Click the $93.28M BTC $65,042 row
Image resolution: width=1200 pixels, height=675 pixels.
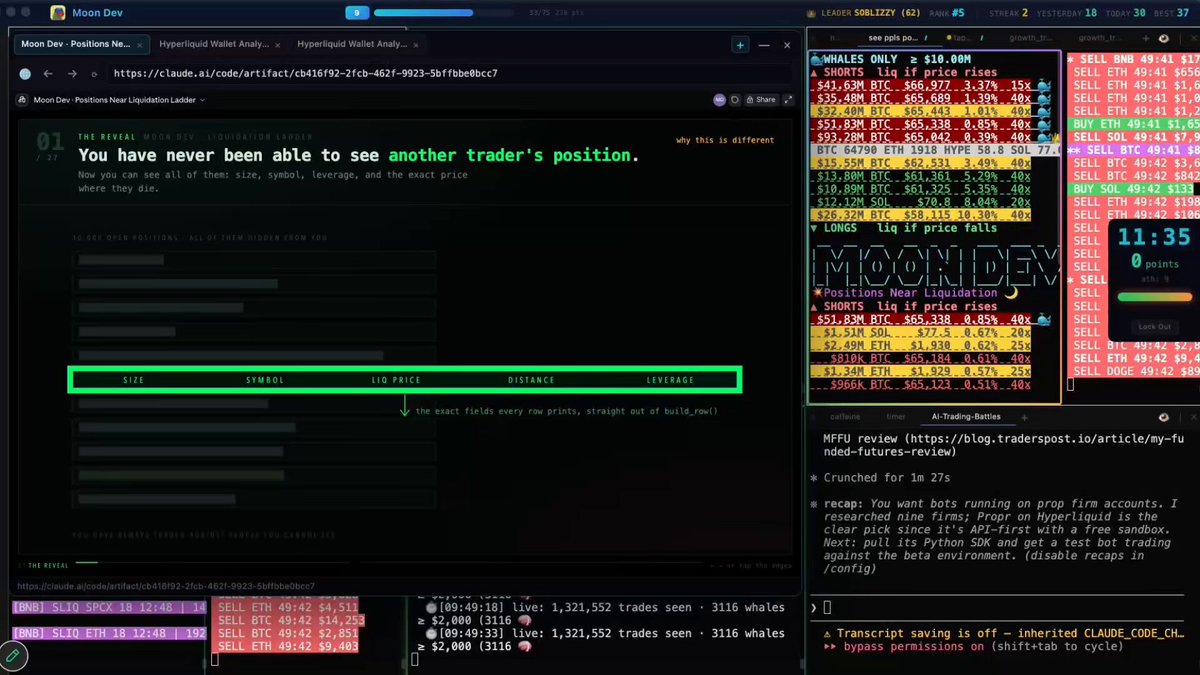(923, 137)
